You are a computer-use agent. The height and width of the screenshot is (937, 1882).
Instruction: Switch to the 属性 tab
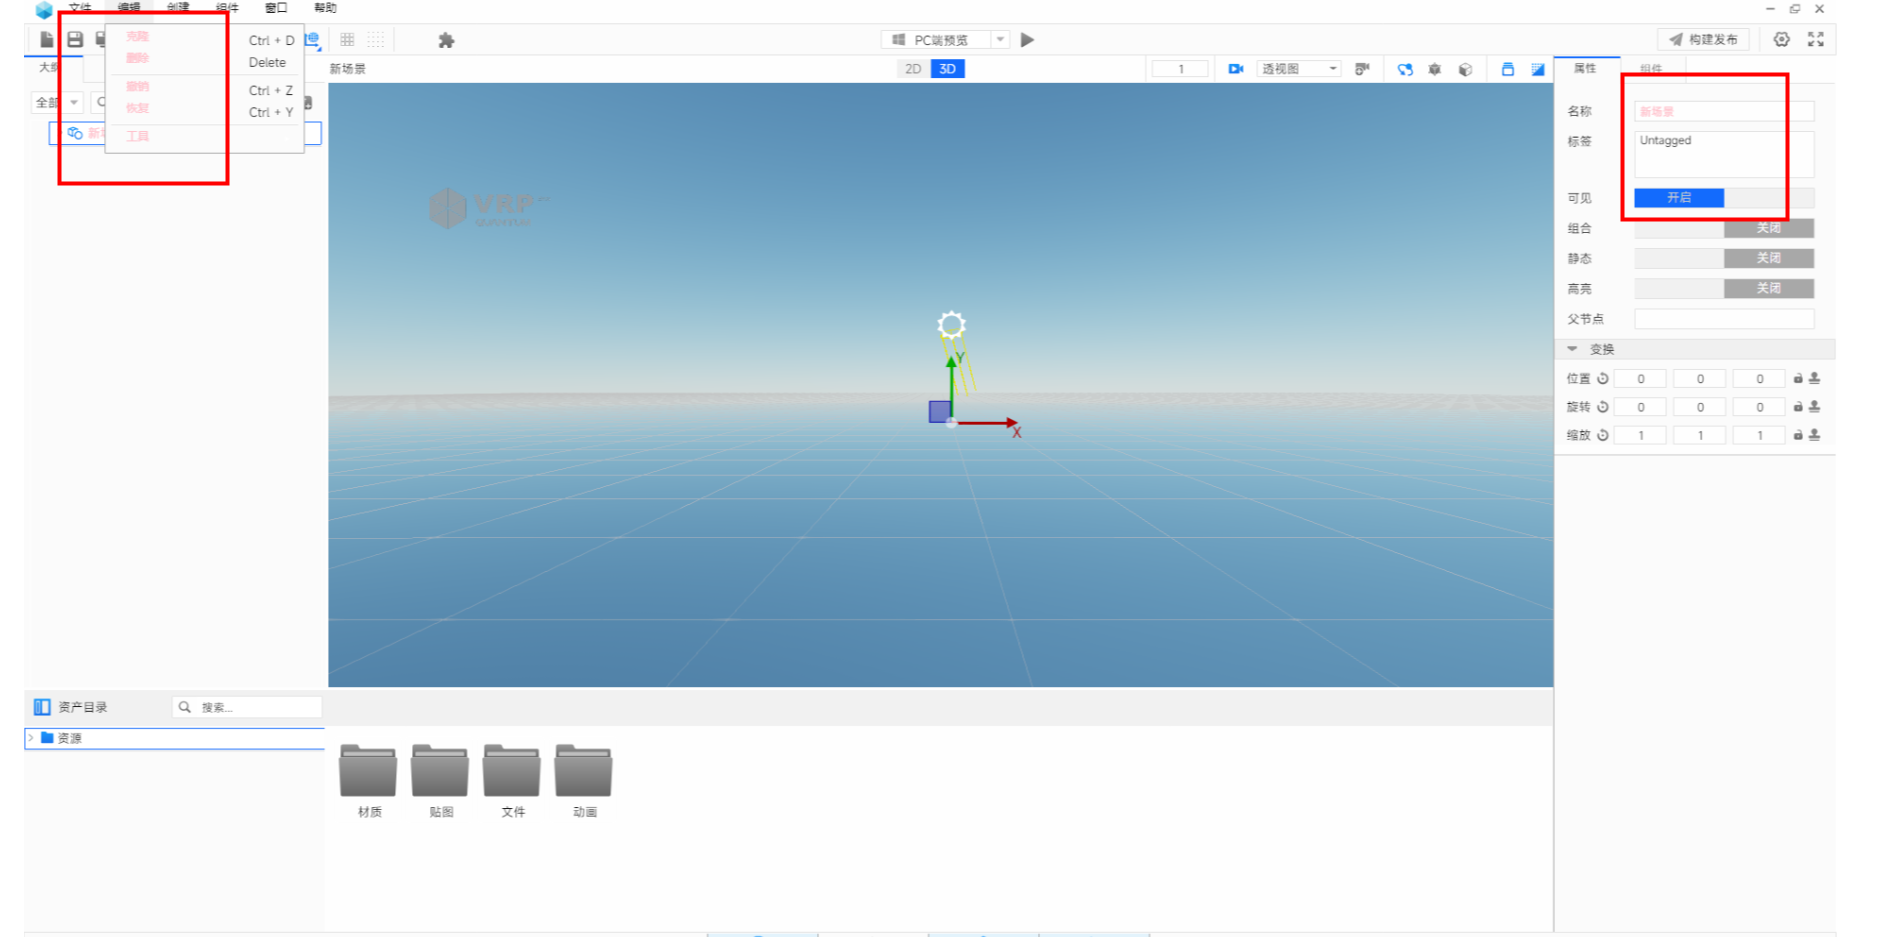pyautogui.click(x=1585, y=68)
